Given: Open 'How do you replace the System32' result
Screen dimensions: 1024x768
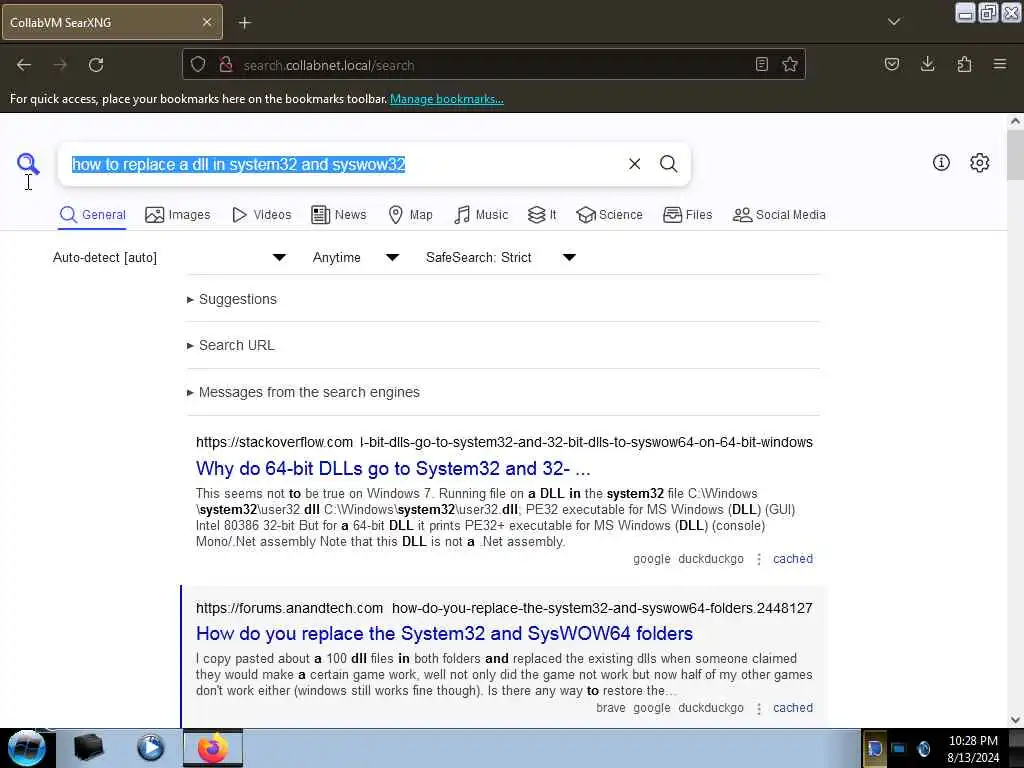Looking at the screenshot, I should 444,633.
